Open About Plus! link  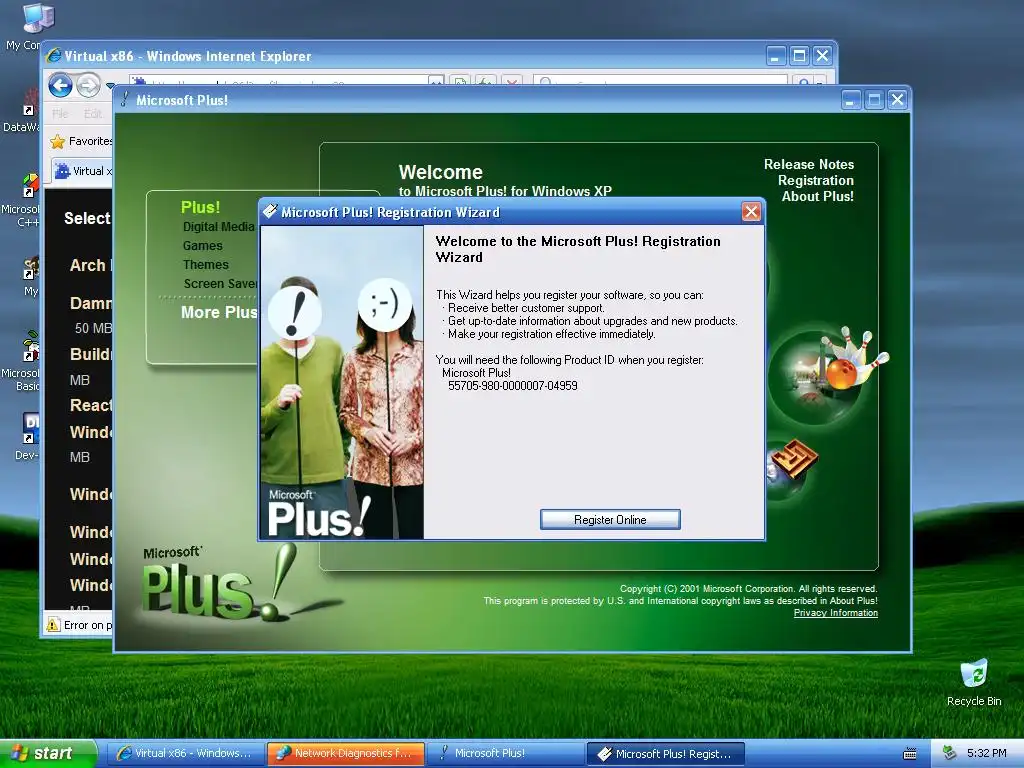(x=817, y=196)
